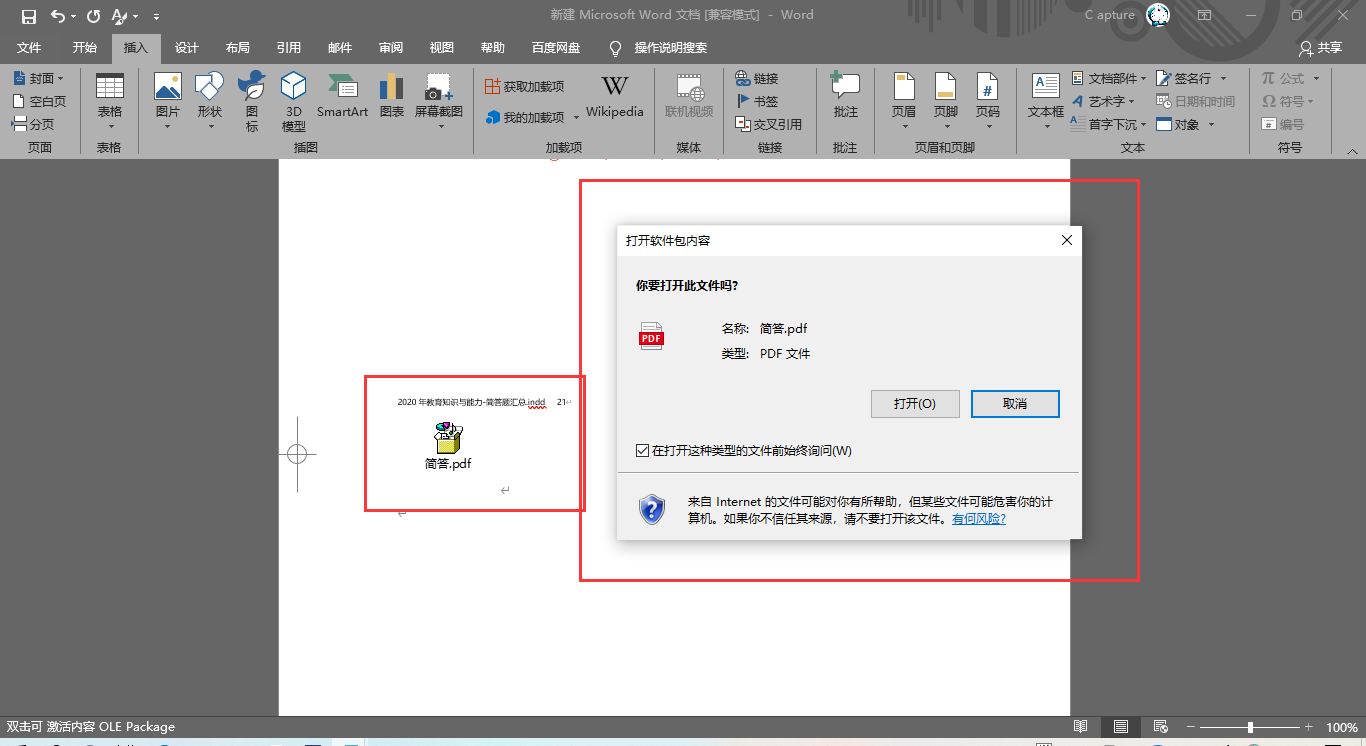The width and height of the screenshot is (1366, 746).
Task: Open the 表格 table dropdown
Action: [110, 102]
